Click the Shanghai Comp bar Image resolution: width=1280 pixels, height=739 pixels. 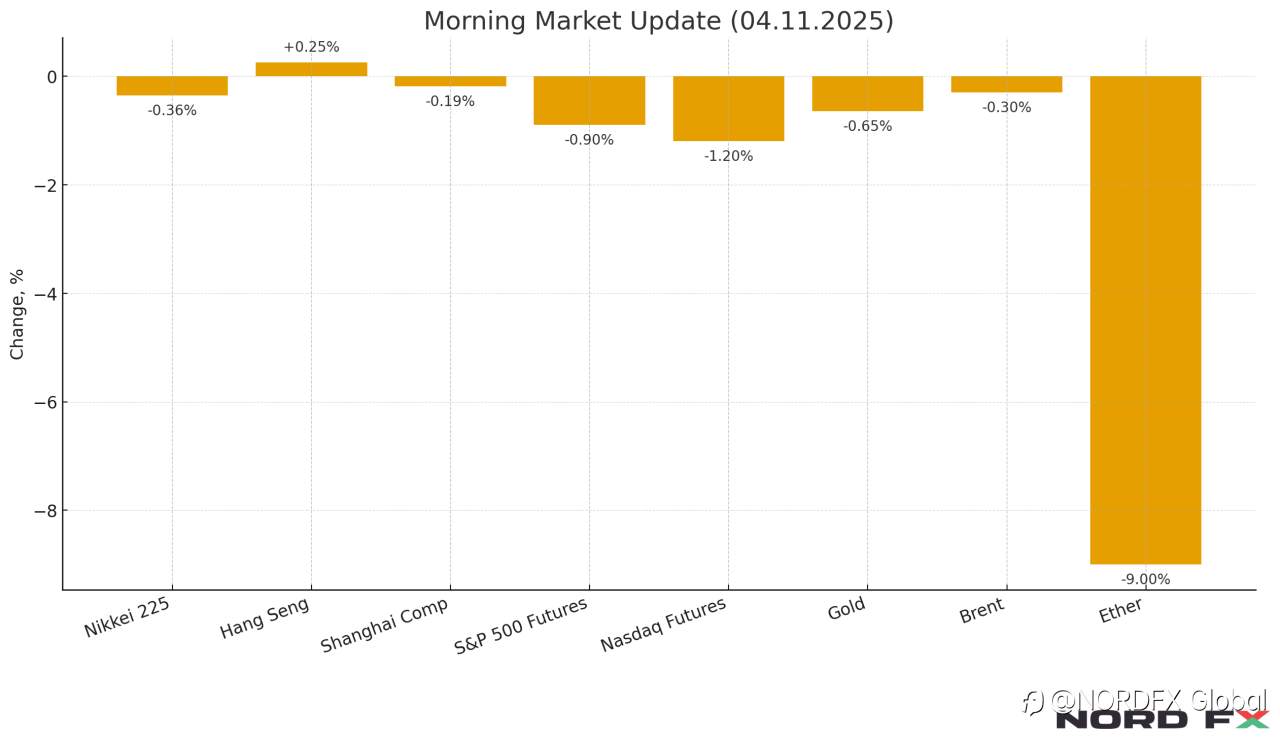coord(450,81)
